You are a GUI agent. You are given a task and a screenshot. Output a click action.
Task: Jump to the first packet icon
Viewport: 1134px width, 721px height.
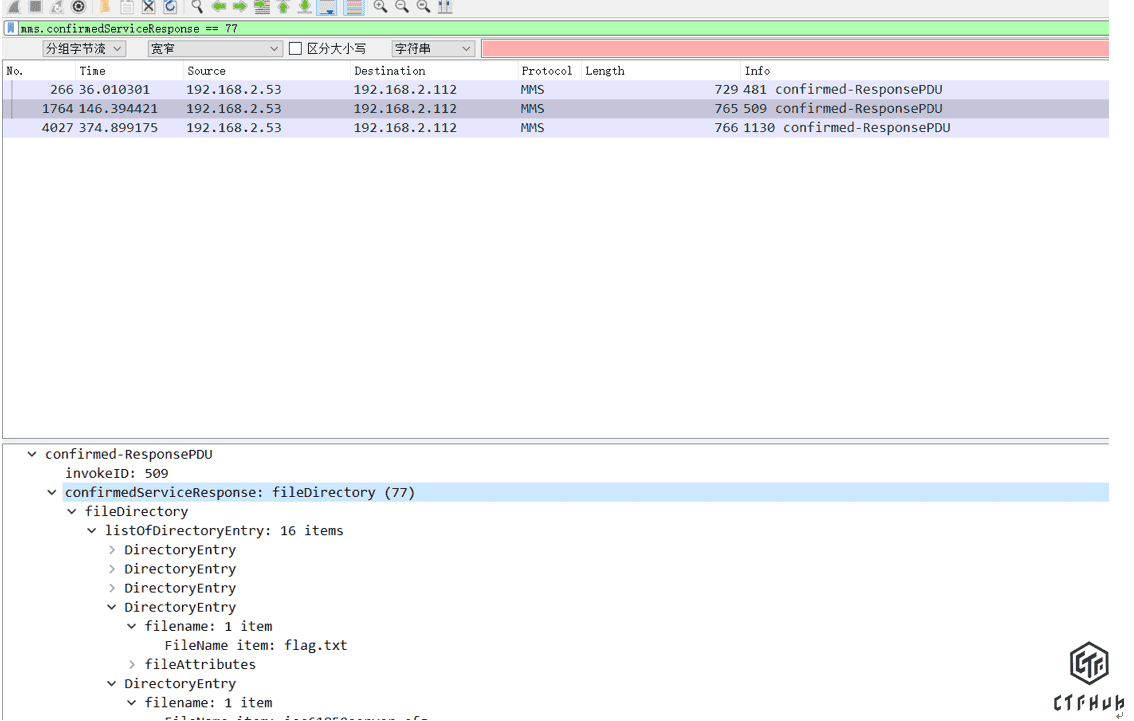pos(283,7)
